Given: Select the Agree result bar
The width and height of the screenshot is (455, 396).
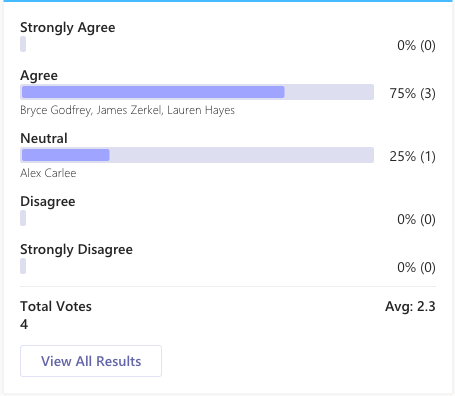Looking at the screenshot, I should [x=197, y=92].
